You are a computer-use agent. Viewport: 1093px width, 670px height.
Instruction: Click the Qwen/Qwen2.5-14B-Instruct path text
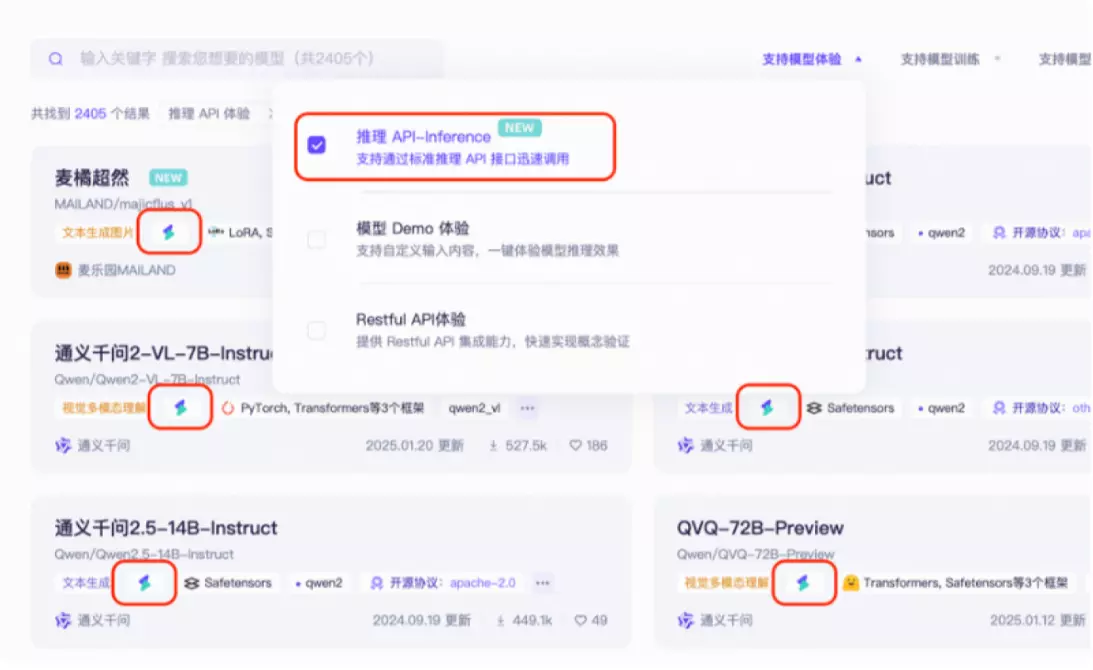pos(144,554)
